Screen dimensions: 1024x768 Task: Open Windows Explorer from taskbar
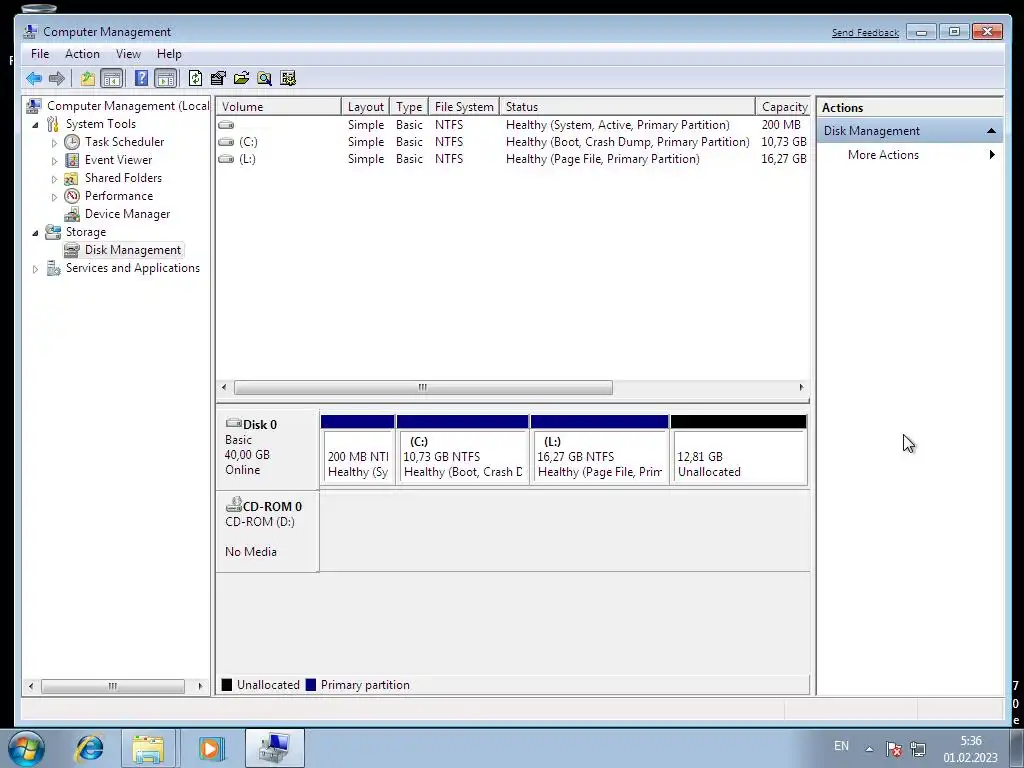coord(148,749)
